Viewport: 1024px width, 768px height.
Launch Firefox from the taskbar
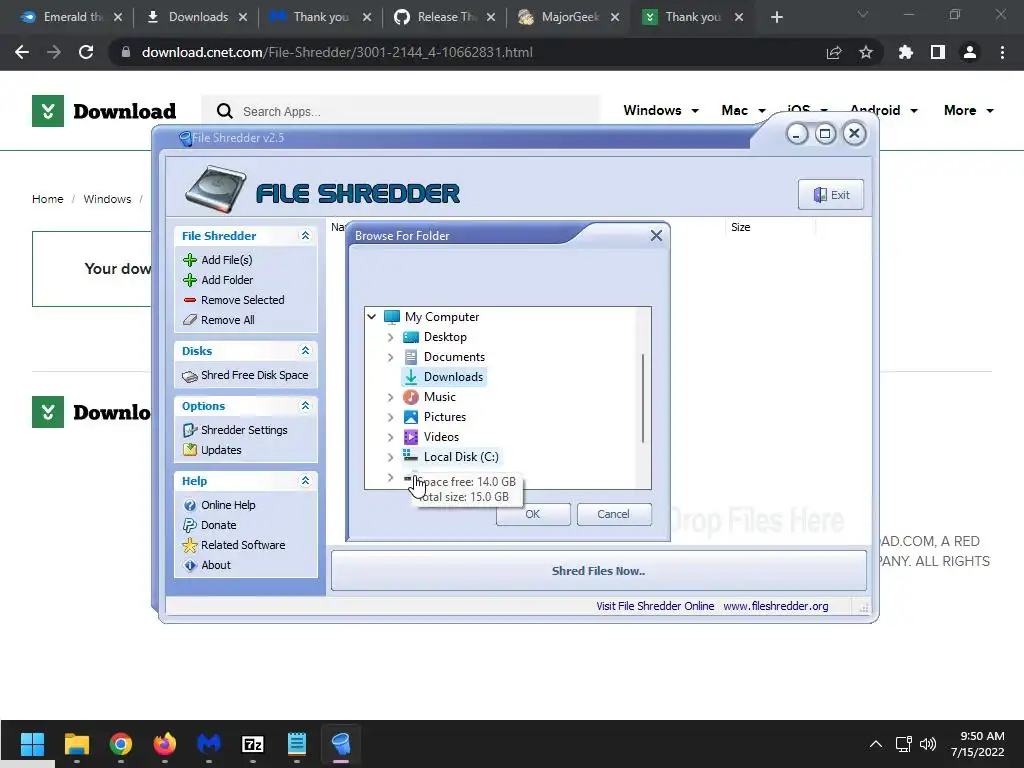coord(165,744)
